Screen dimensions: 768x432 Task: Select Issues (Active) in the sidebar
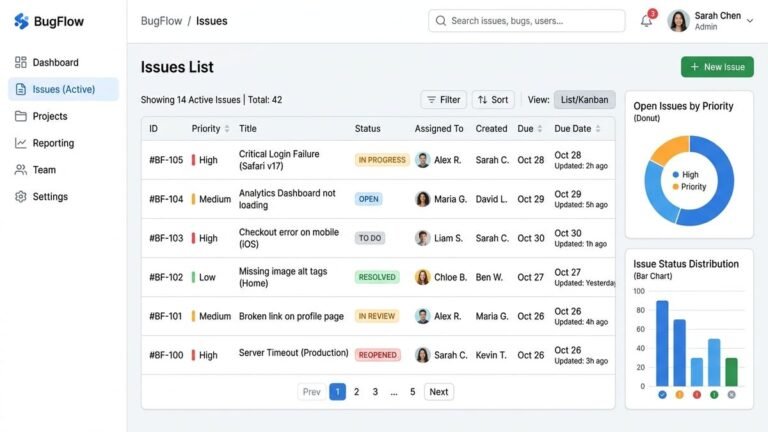coord(64,89)
